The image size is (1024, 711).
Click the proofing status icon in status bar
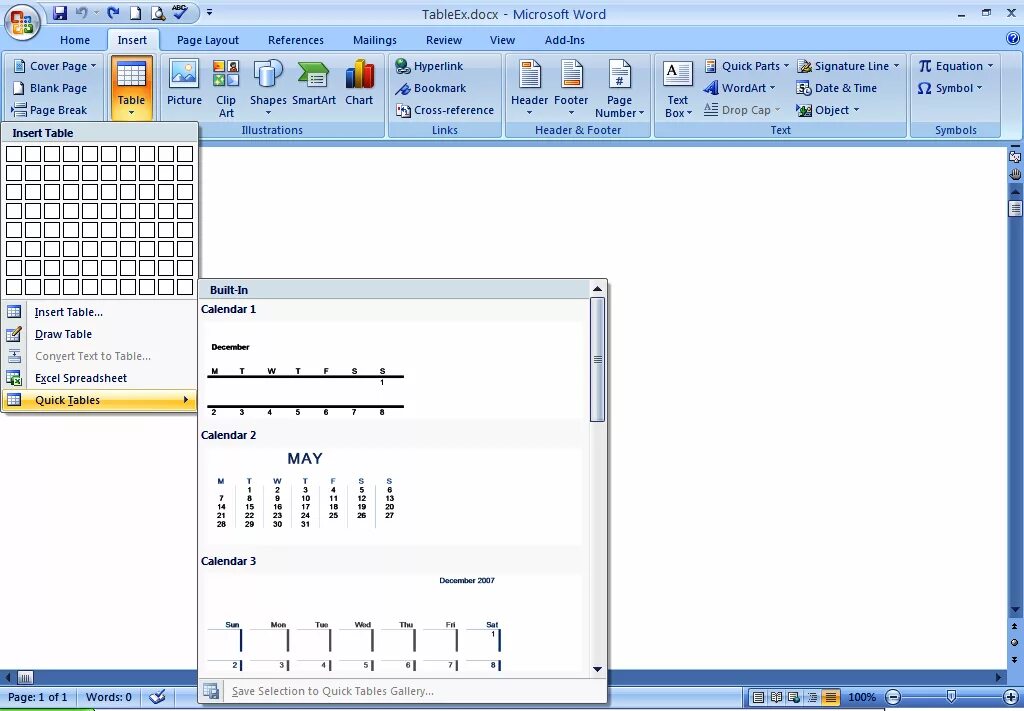157,697
